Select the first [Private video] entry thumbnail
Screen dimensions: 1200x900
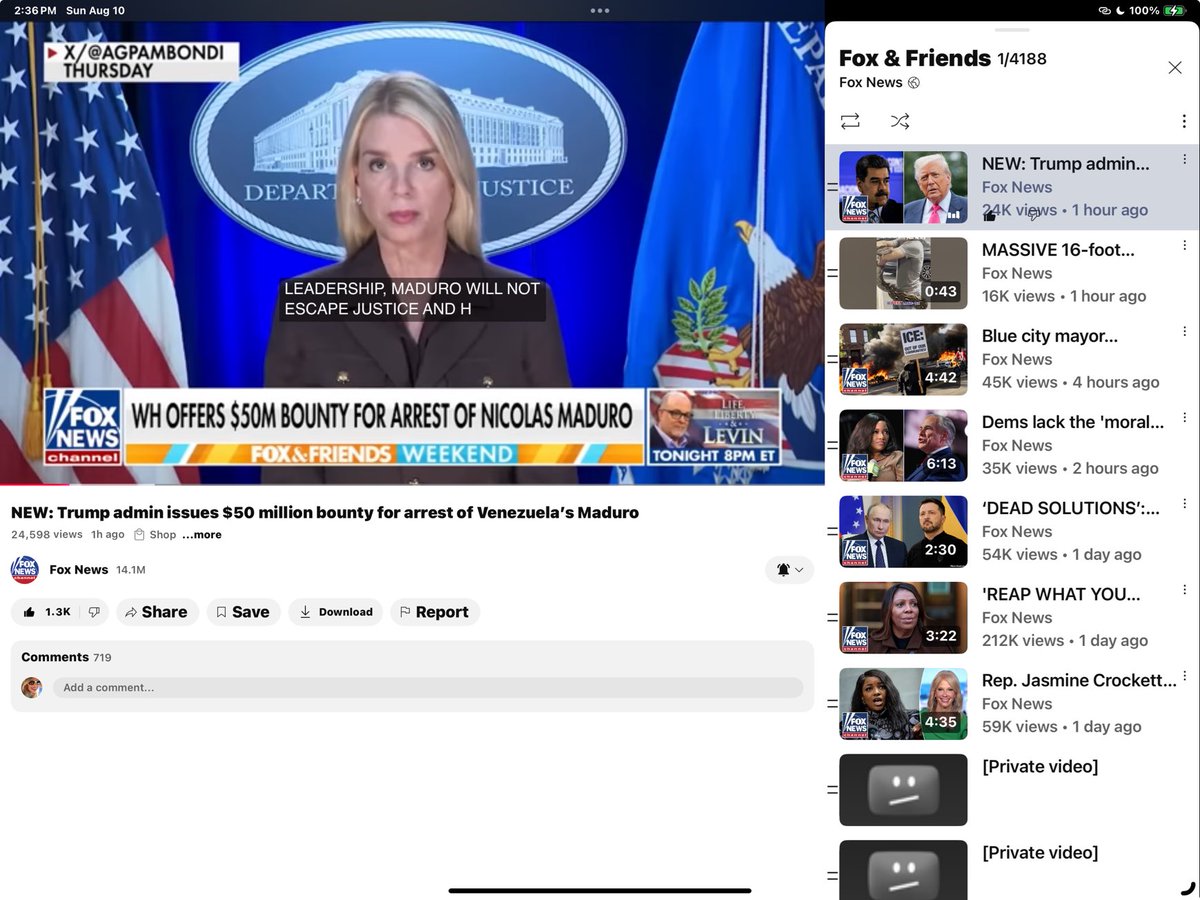click(903, 789)
